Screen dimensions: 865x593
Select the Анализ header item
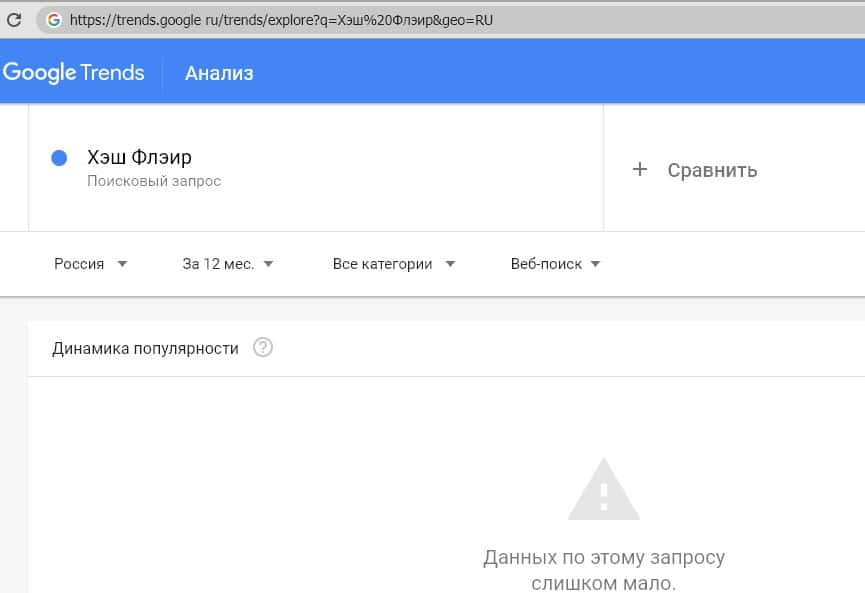pyautogui.click(x=219, y=73)
